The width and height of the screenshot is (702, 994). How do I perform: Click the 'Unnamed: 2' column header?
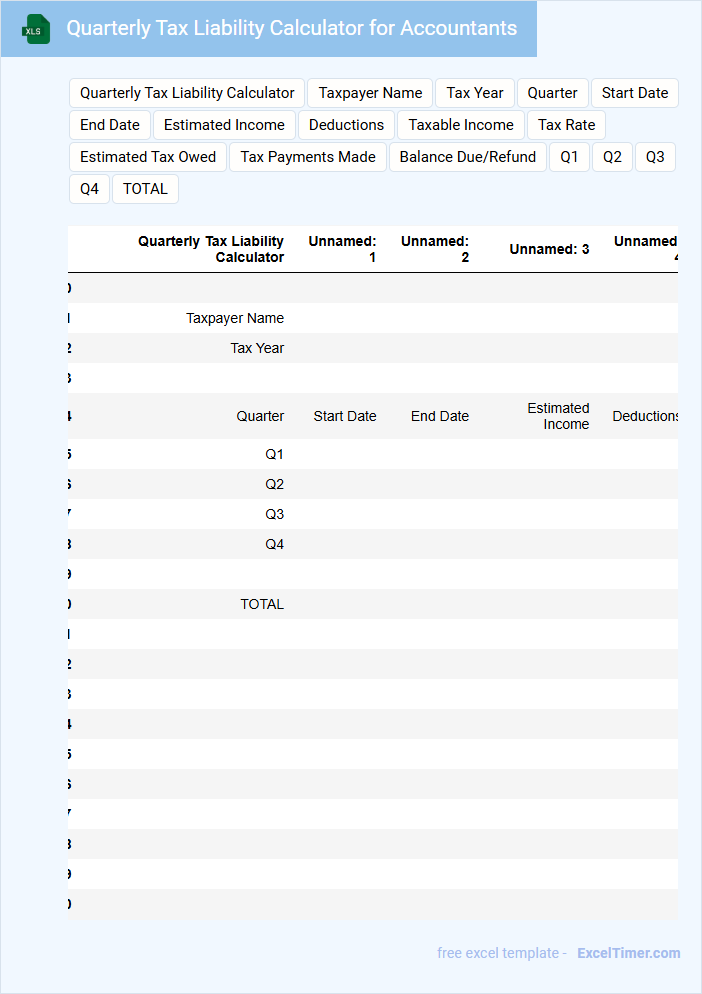click(x=434, y=249)
